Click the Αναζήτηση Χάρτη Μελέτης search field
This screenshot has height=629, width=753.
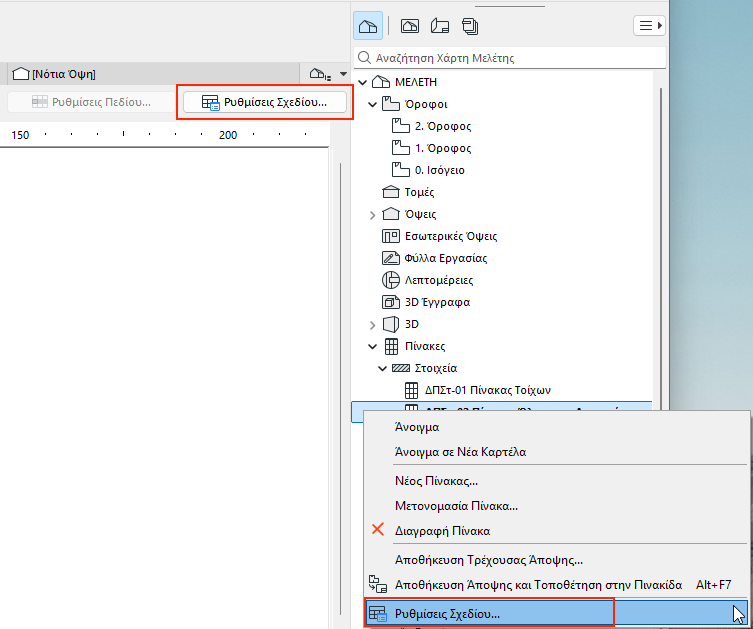[510, 58]
